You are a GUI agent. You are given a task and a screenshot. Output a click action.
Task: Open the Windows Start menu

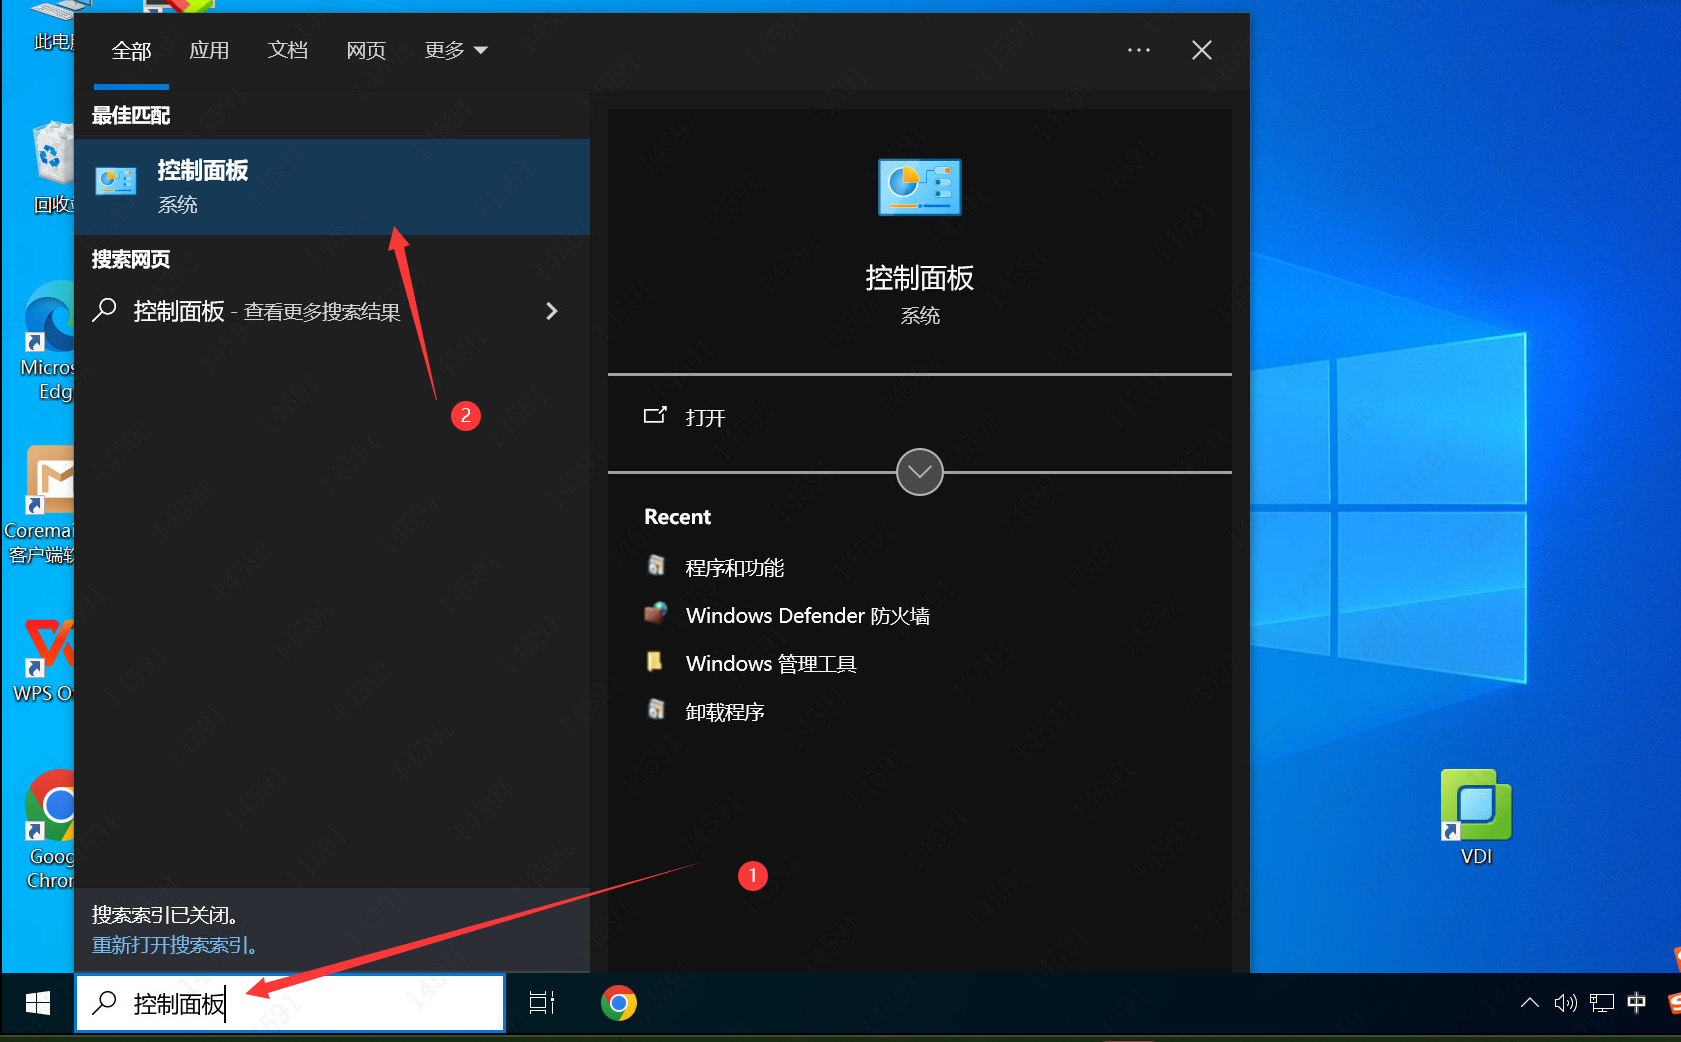point(38,1003)
